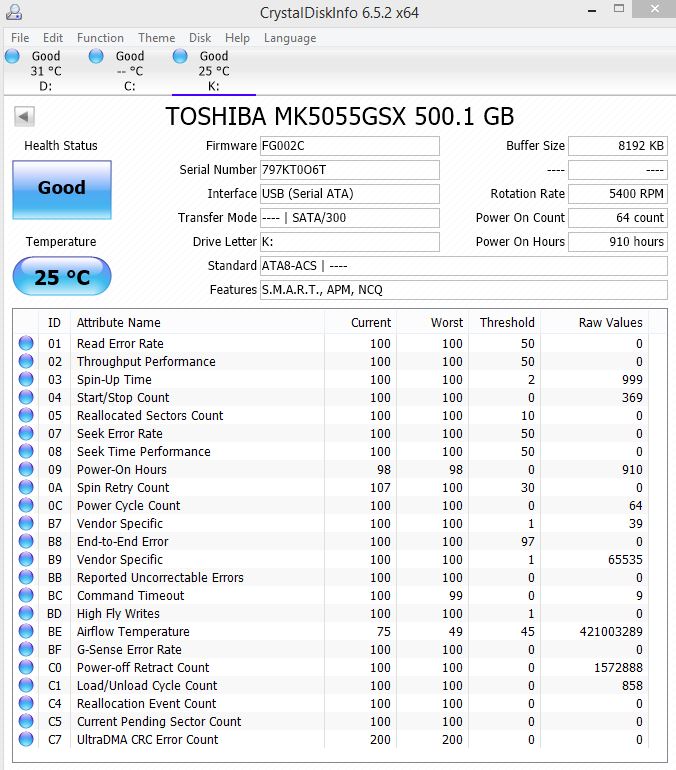Select the Current Pending Sector Count row name
This screenshot has width=676, height=770.
[159, 722]
